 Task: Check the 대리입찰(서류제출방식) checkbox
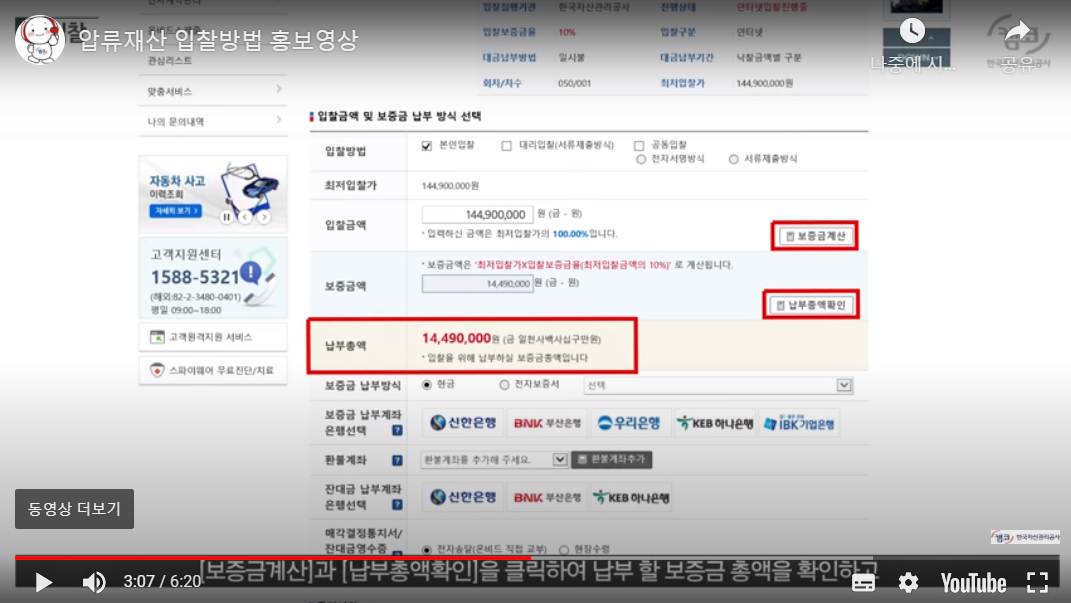(x=506, y=145)
